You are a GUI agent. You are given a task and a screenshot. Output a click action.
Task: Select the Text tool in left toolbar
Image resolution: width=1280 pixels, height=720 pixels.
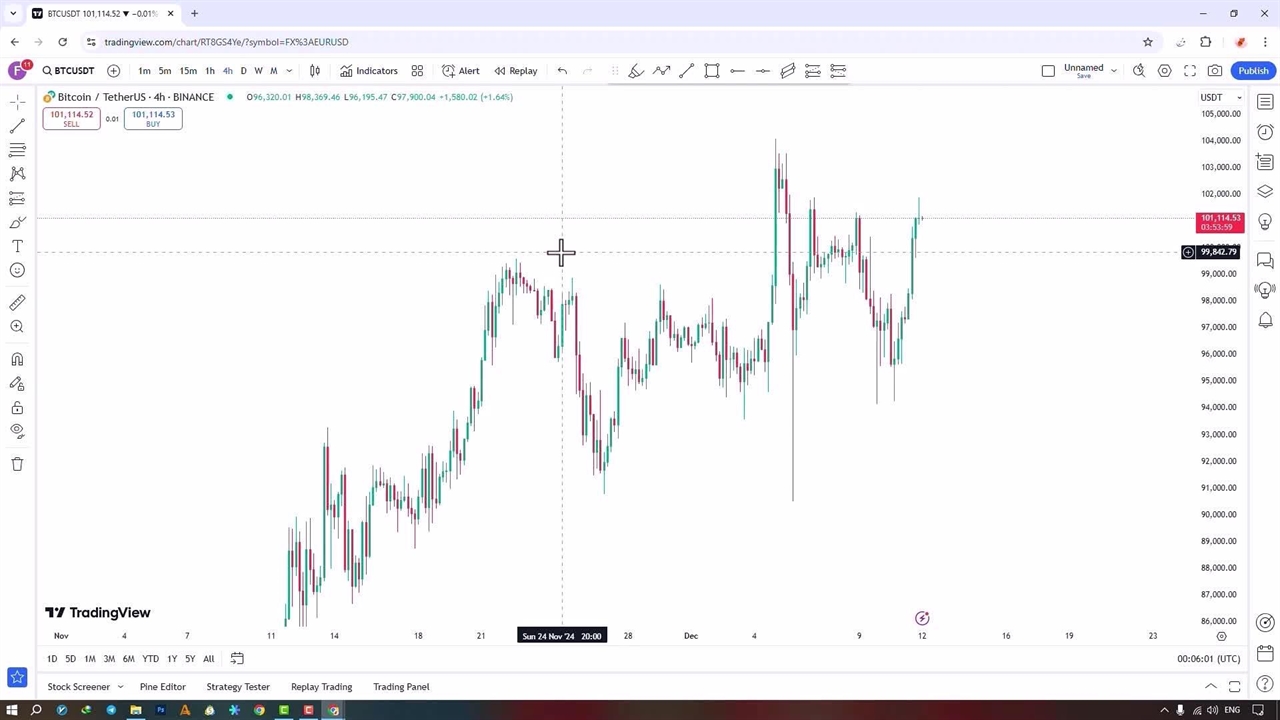(17, 246)
